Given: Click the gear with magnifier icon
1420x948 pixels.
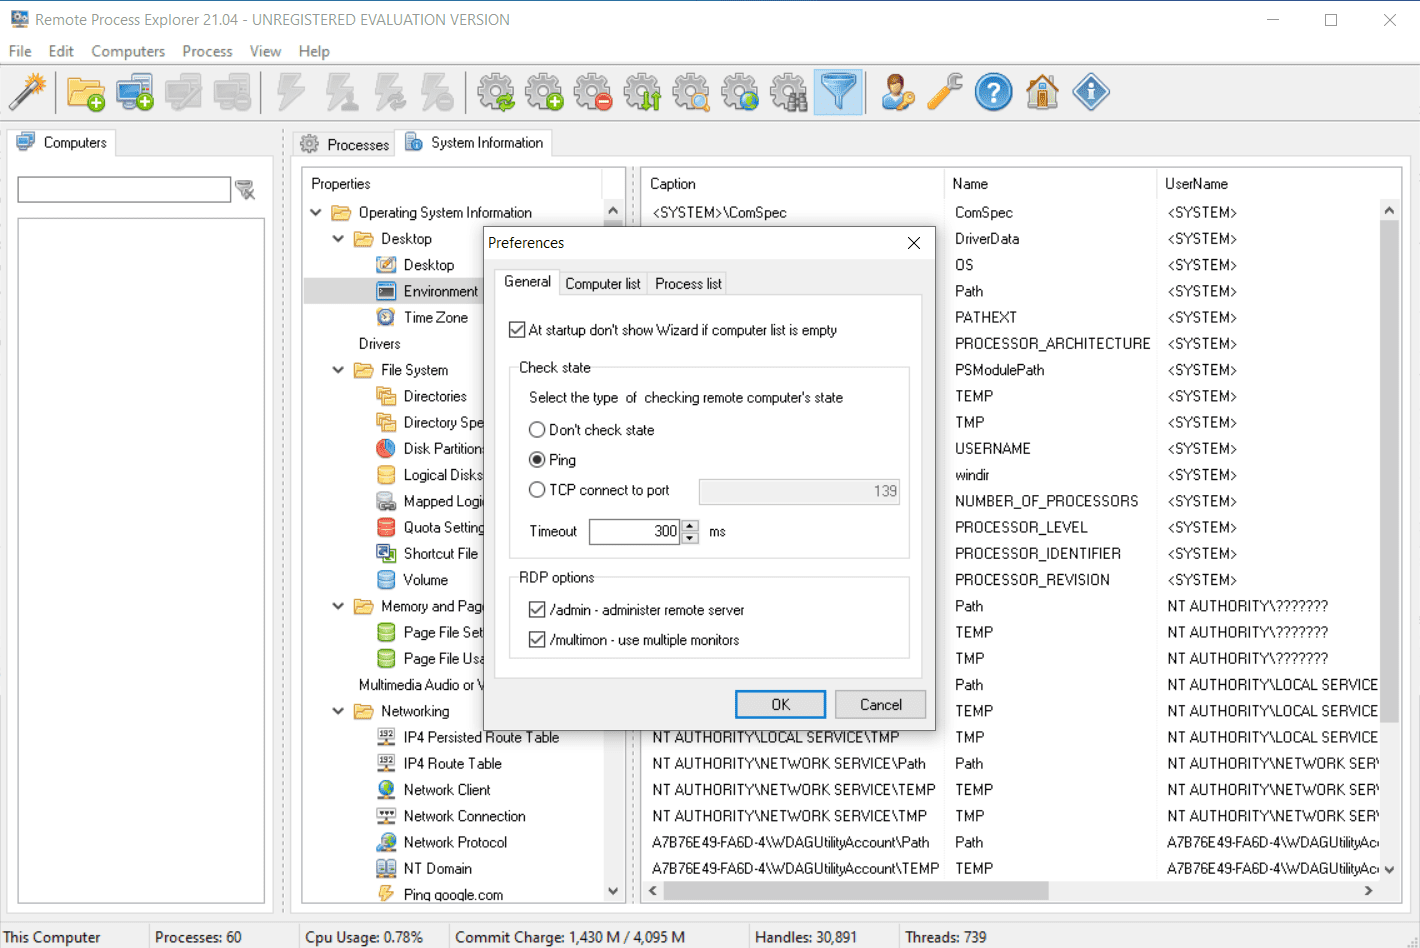Looking at the screenshot, I should pyautogui.click(x=691, y=92).
